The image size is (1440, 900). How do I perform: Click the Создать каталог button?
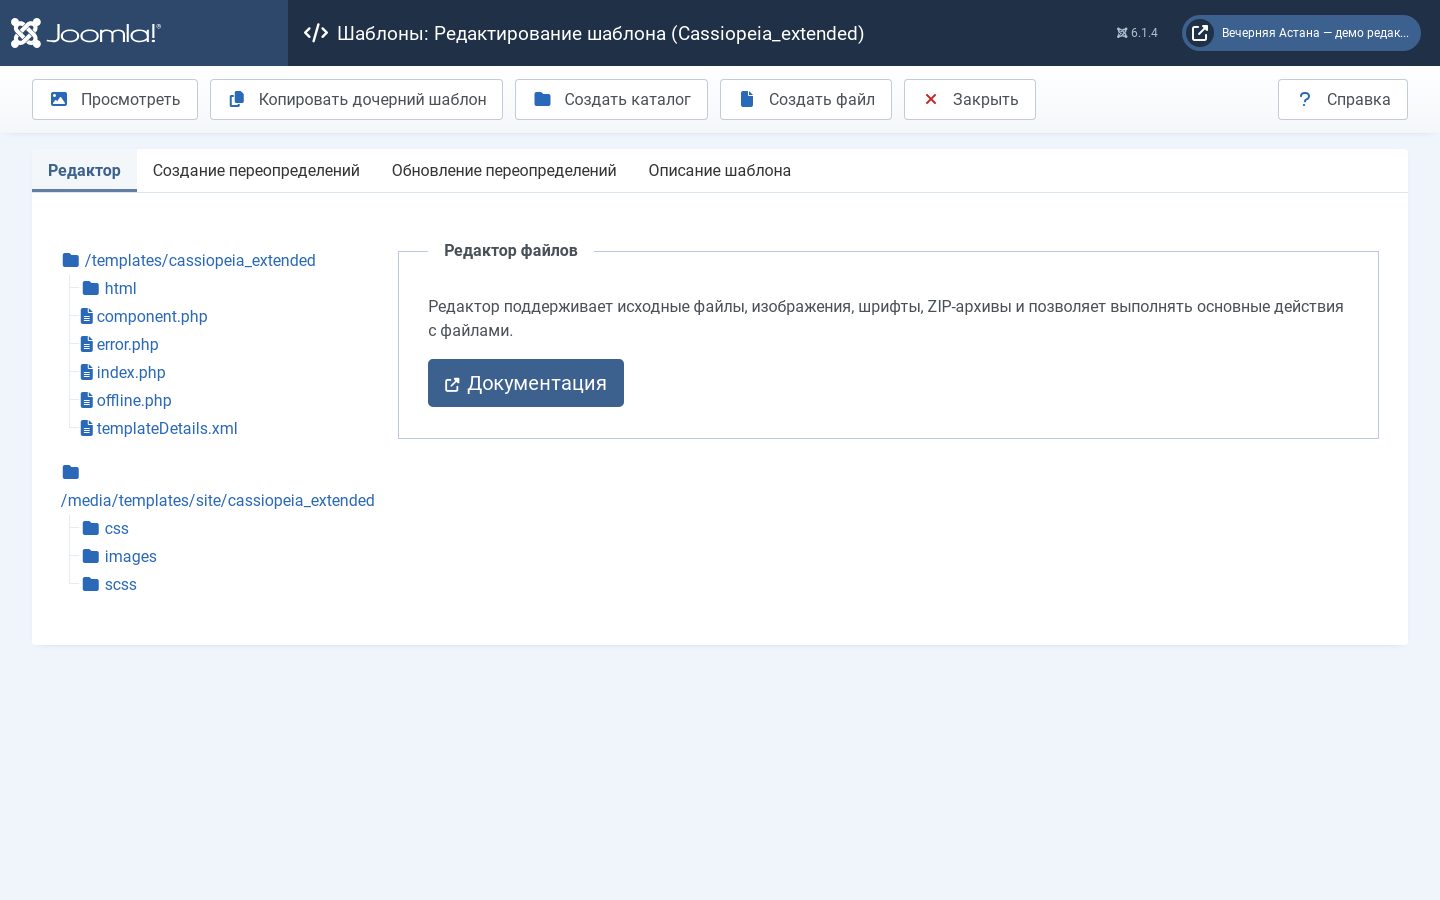click(x=611, y=99)
